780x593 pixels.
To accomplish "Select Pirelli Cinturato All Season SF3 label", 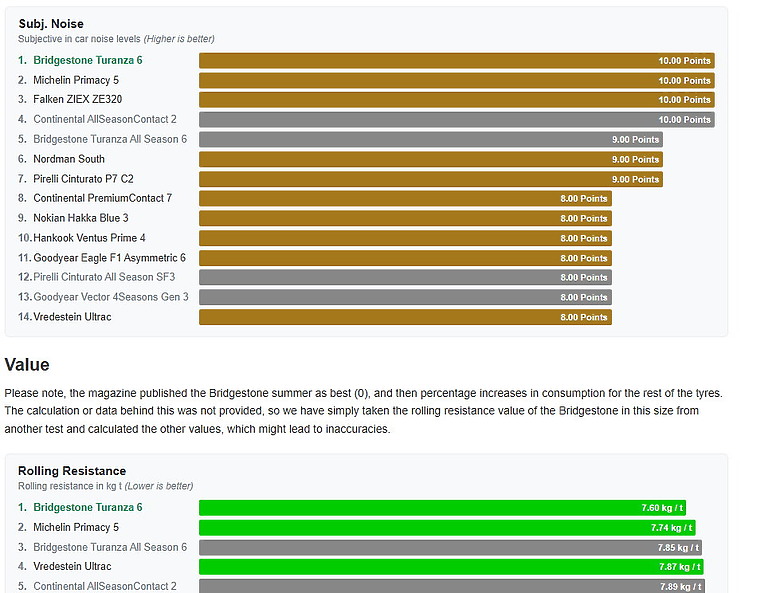I will [x=104, y=277].
